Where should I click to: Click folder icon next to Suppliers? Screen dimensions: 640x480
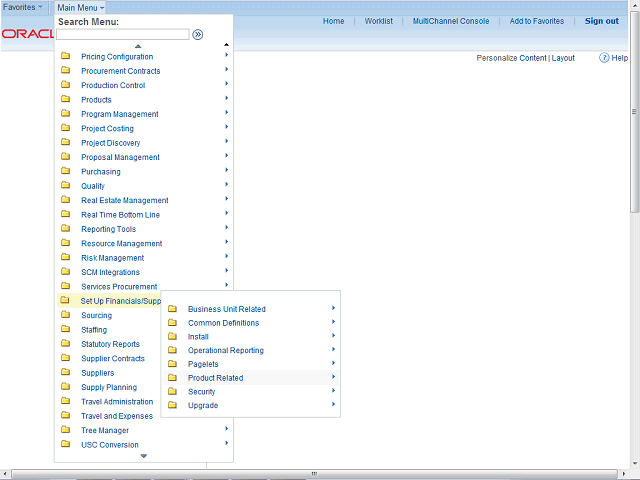pyautogui.click(x=66, y=373)
